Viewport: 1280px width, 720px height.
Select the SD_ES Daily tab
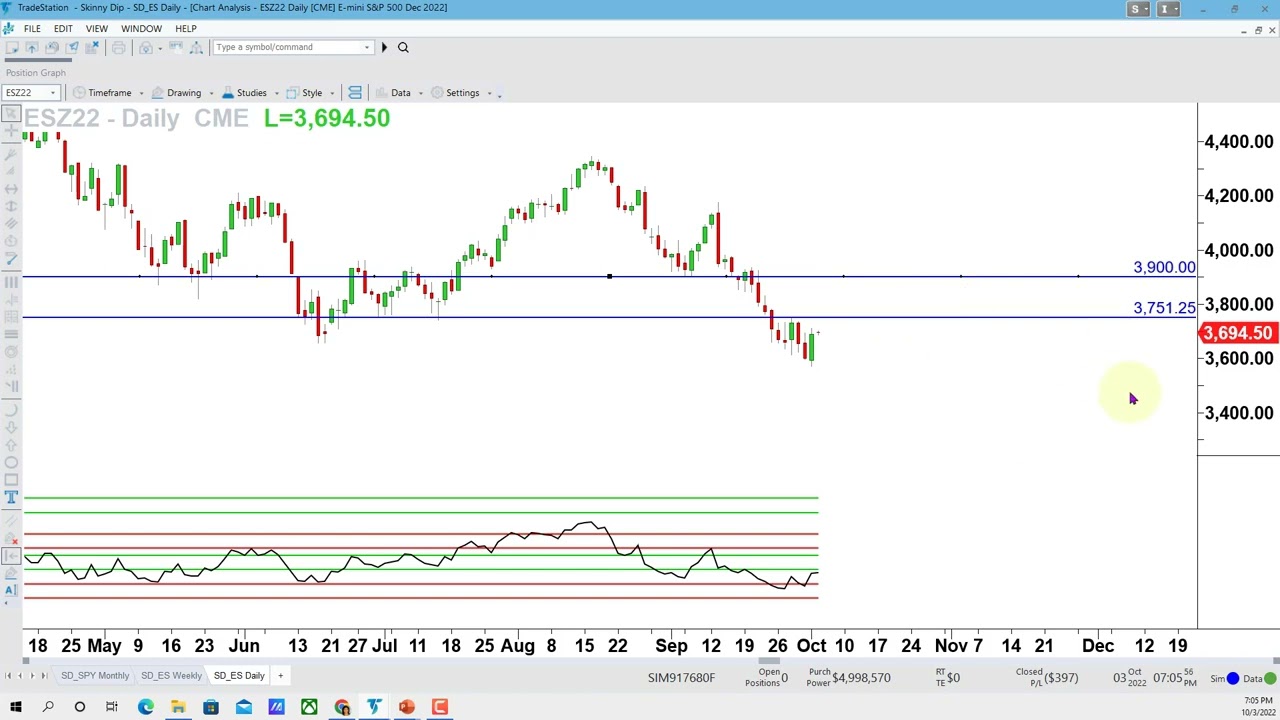point(239,676)
